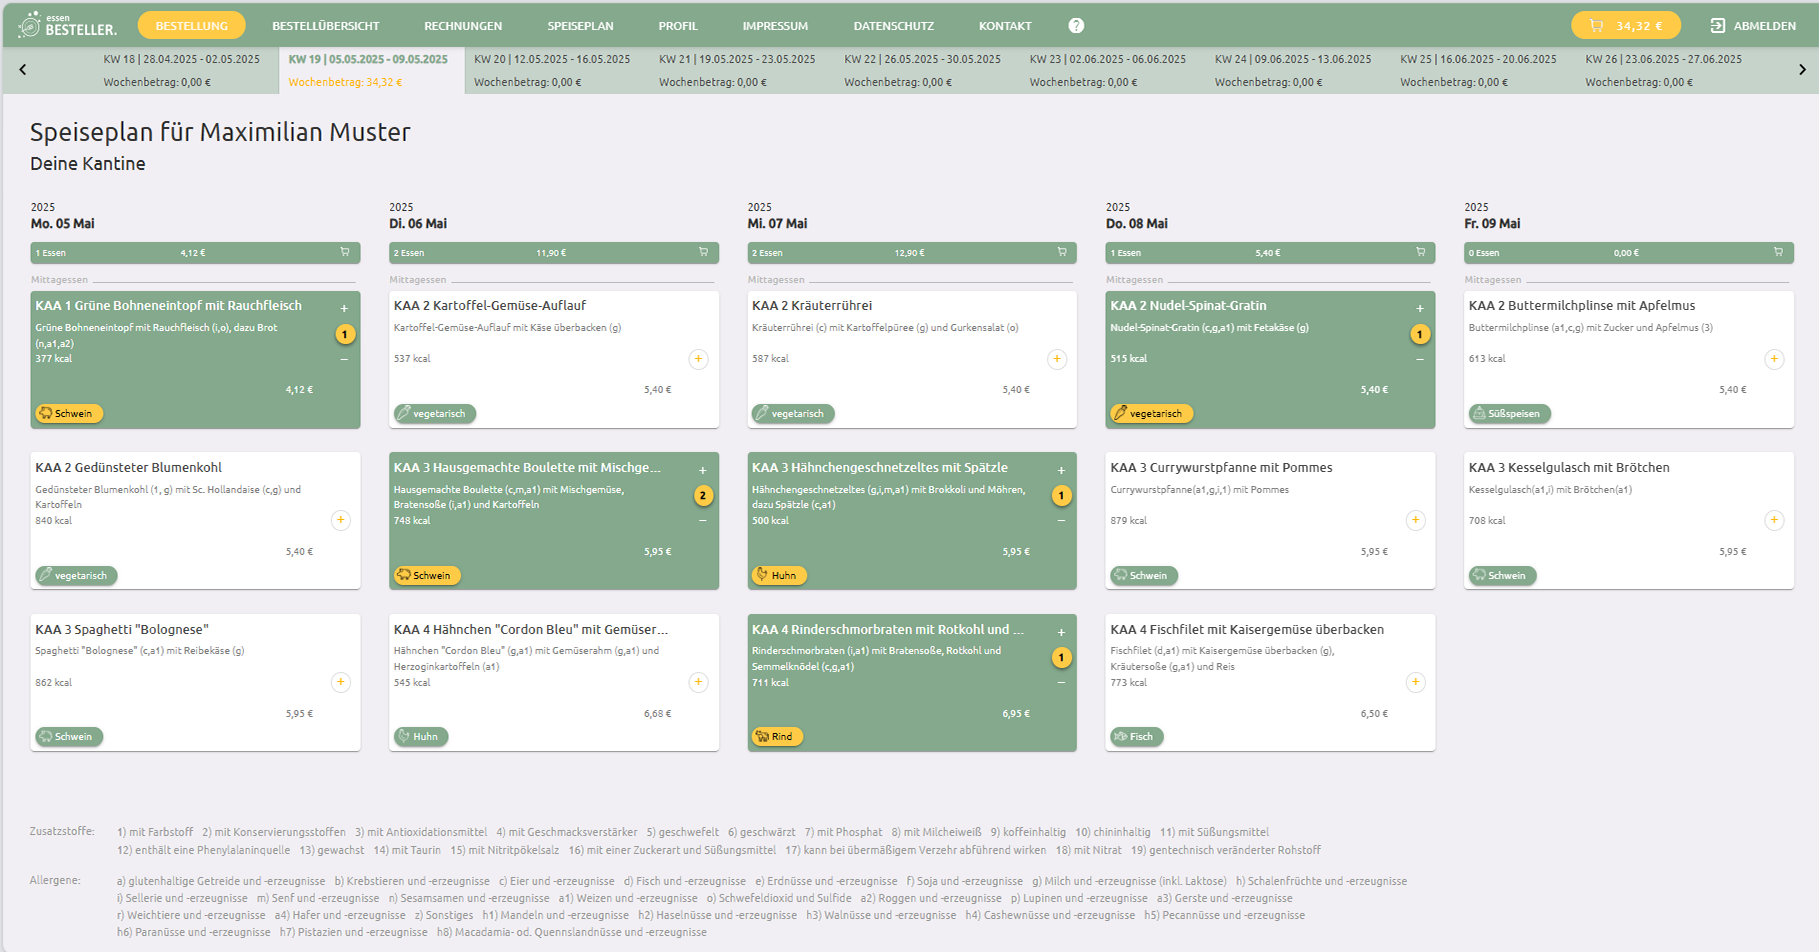1819x952 pixels.
Task: Click the cart icon in Friday's summary bar
Action: (x=1778, y=252)
